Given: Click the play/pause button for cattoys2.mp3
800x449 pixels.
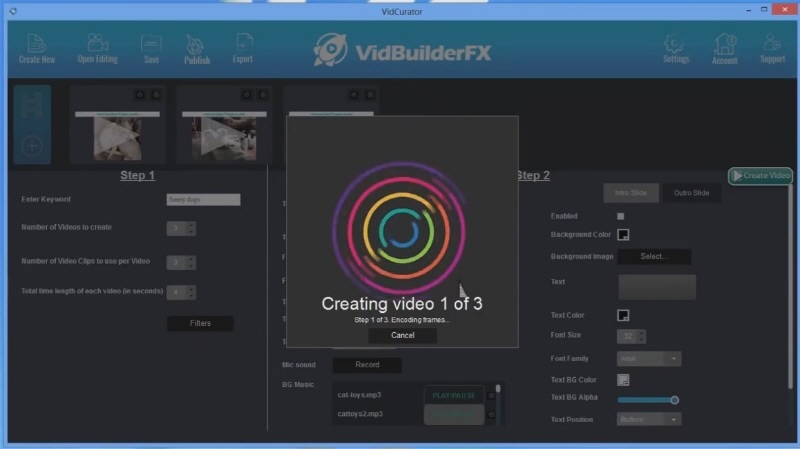Looking at the screenshot, I should (x=454, y=414).
